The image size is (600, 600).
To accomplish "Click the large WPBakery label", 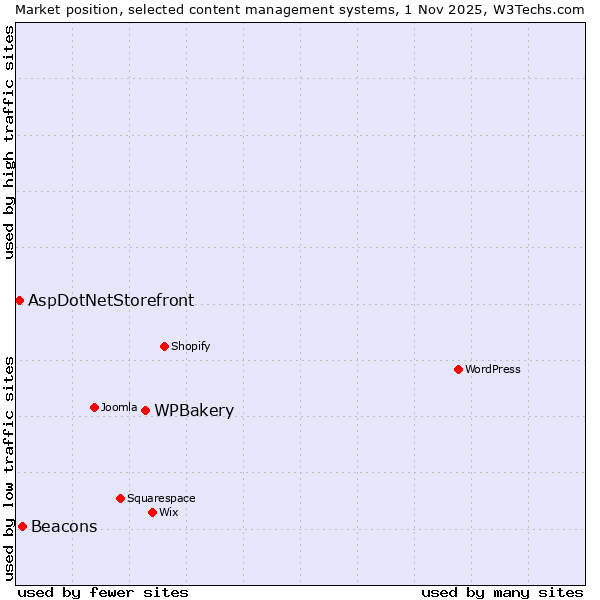I will (x=194, y=411).
